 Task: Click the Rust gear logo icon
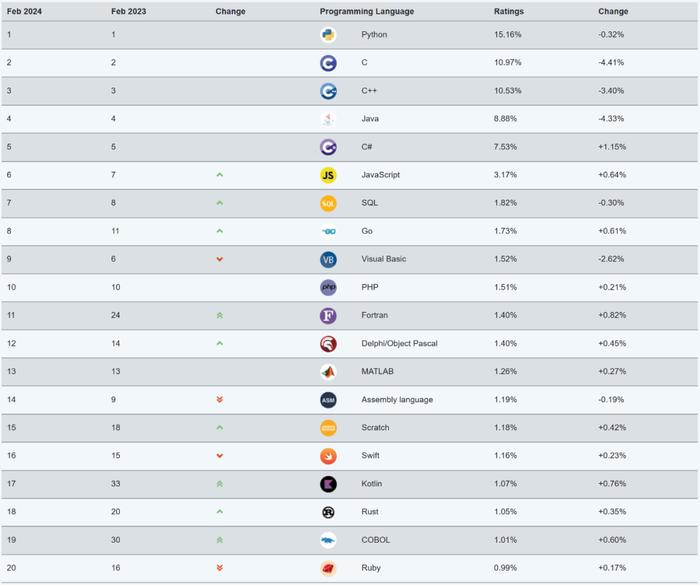328,512
